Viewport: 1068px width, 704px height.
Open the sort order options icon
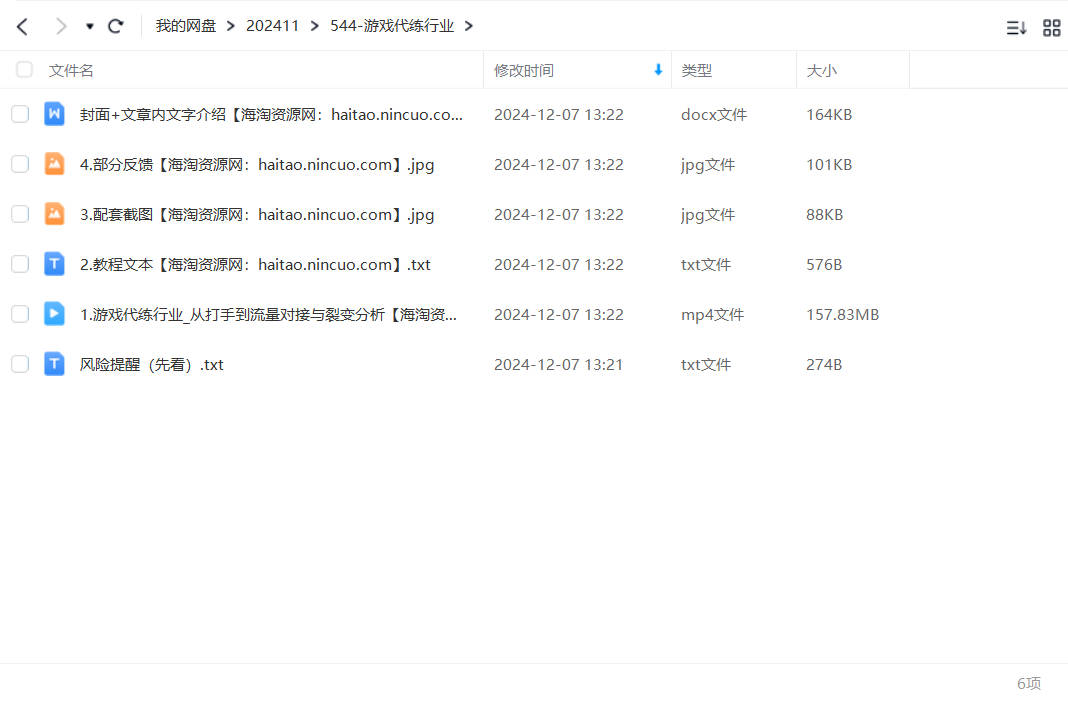pos(1016,28)
